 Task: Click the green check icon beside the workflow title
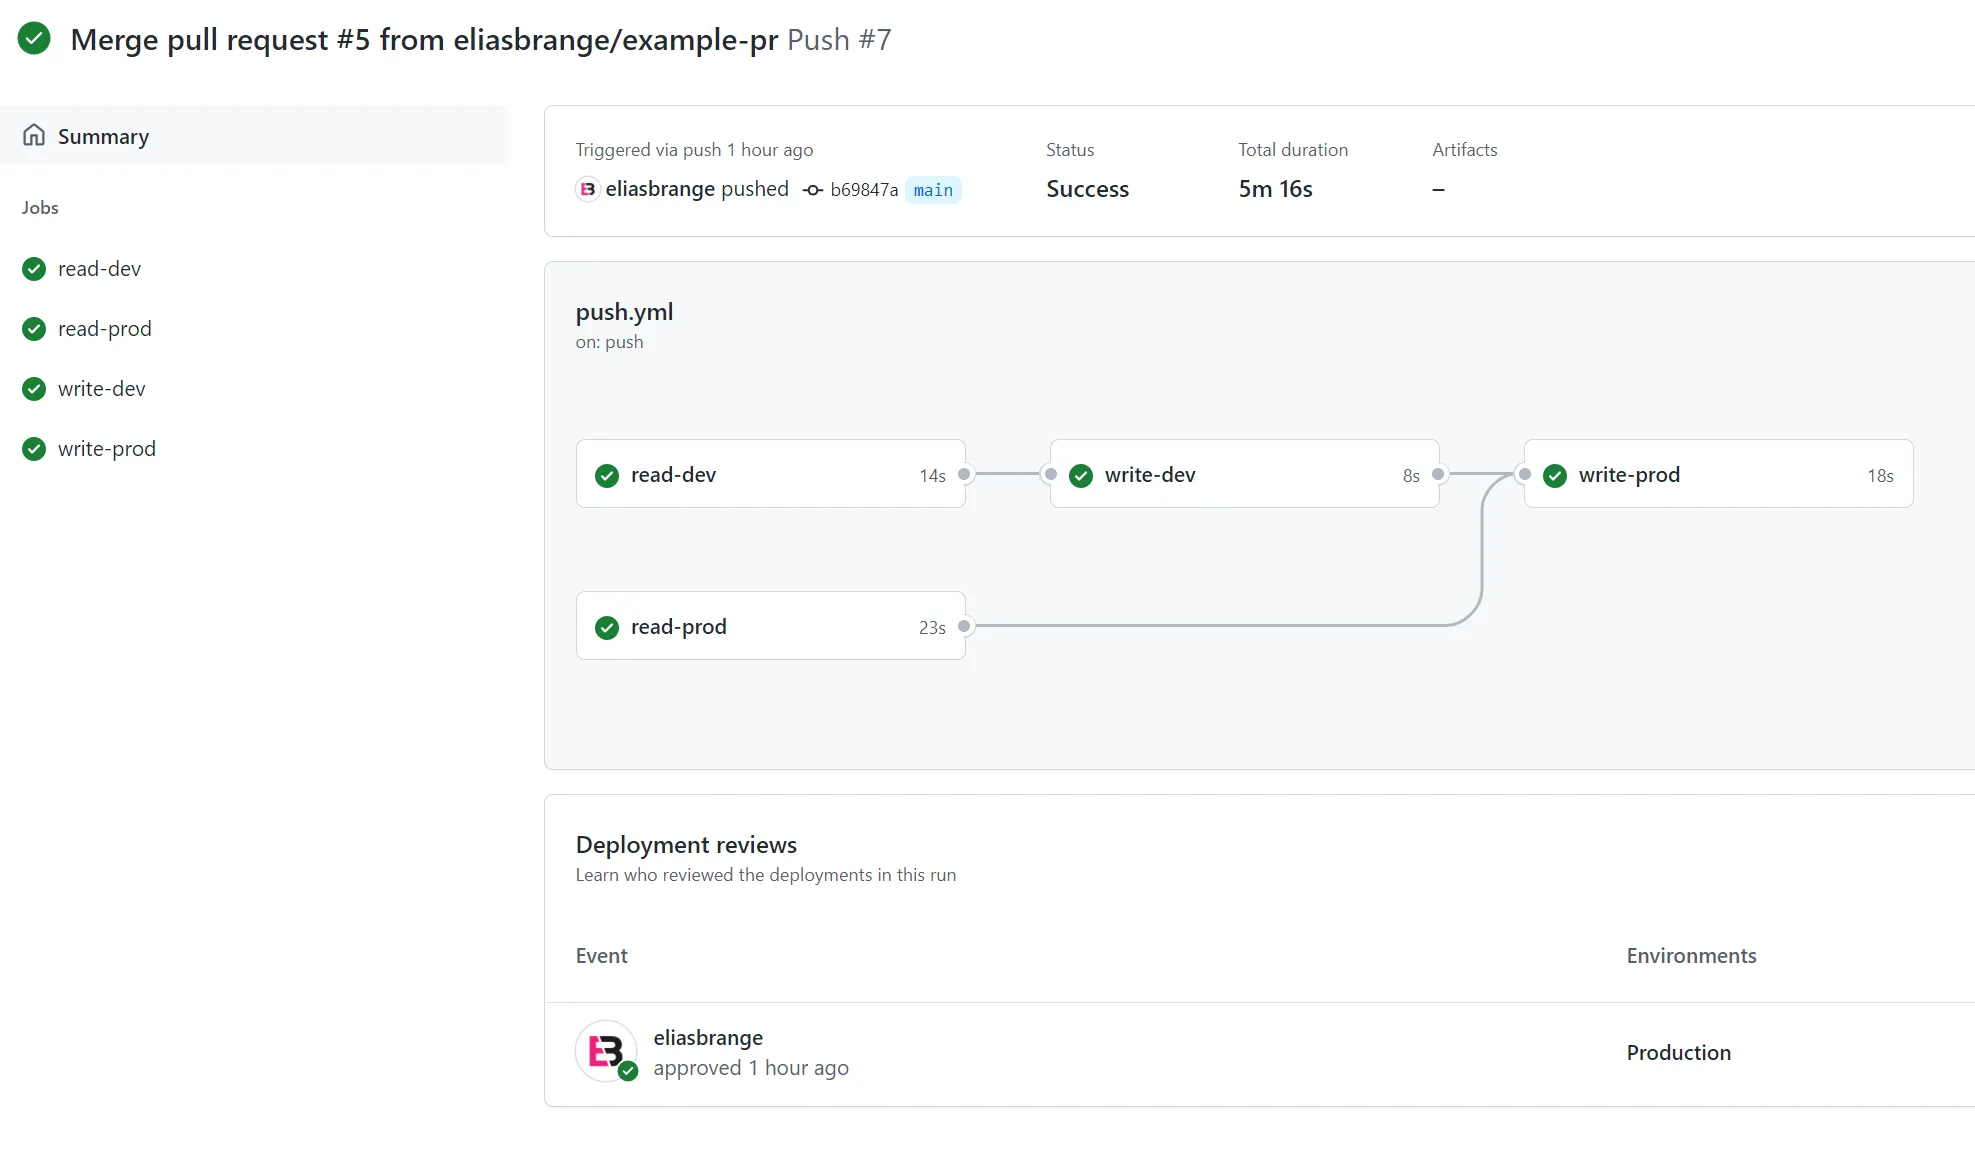pos(34,38)
